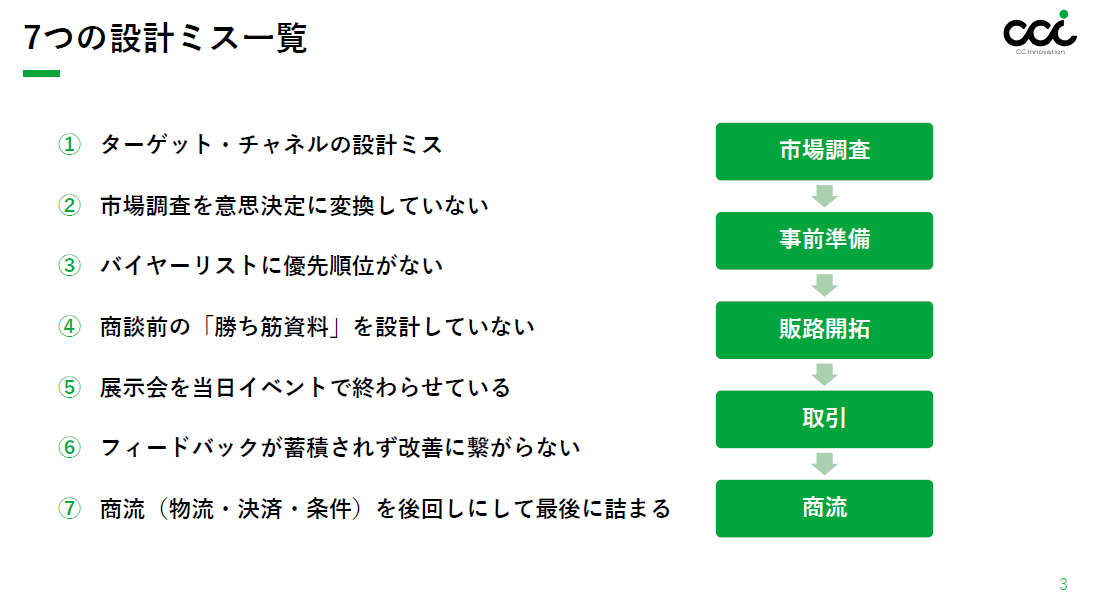Viewport: 1096px width, 610px height.
Task: Select the 商流 green box
Action: (824, 508)
